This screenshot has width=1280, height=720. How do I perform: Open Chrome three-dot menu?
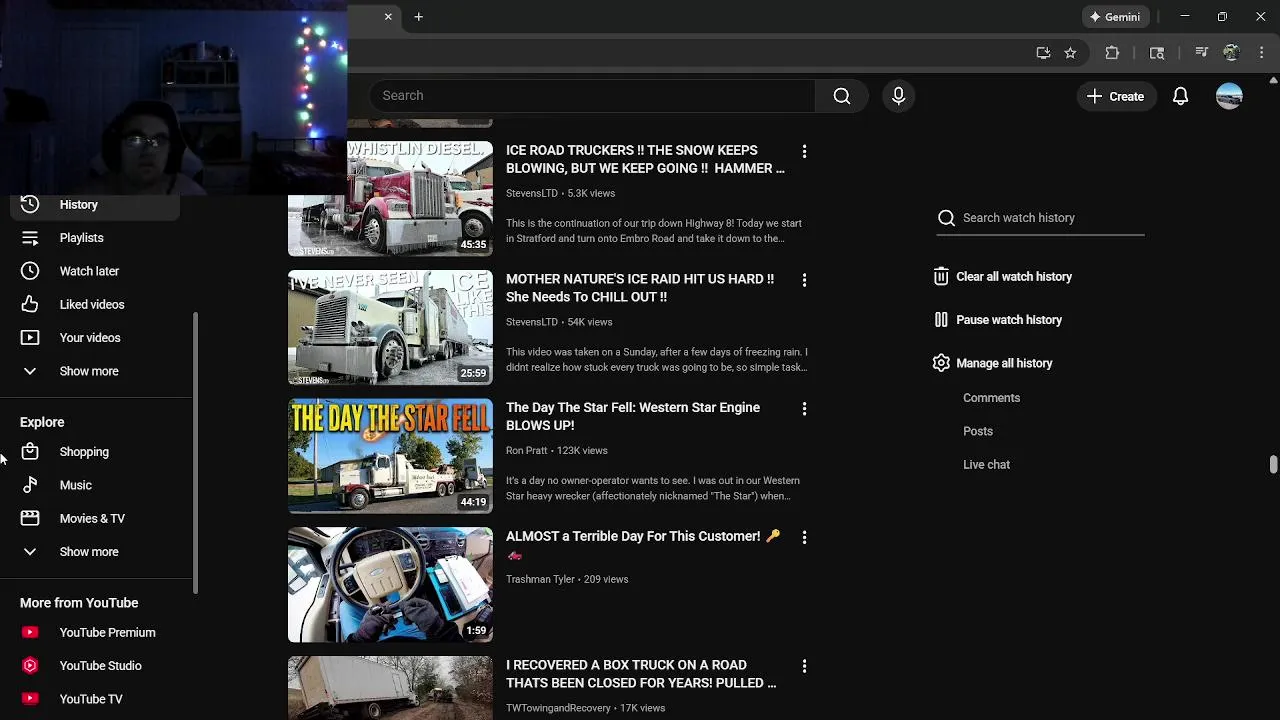[x=1261, y=53]
